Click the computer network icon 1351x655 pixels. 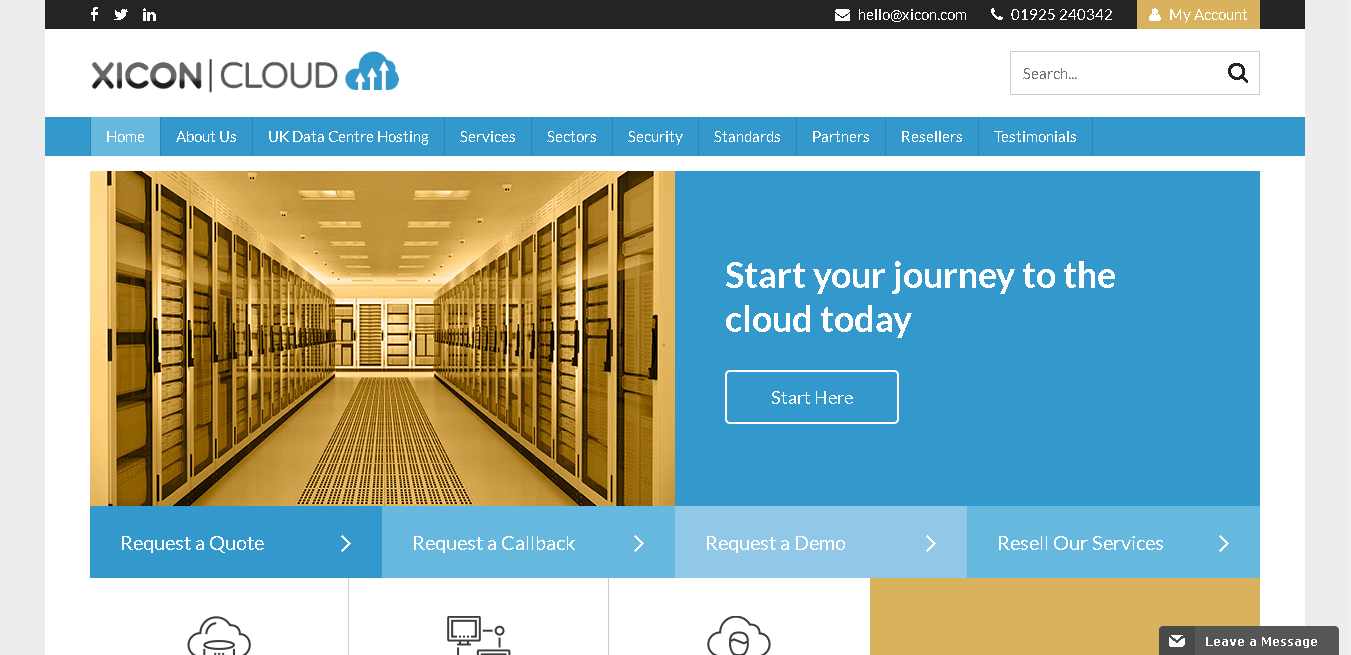click(x=478, y=635)
